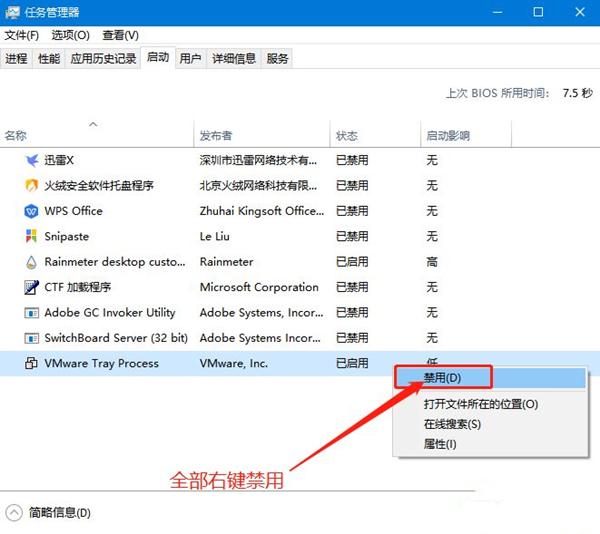Click publisher Adobe Systems, Incor... of GC Invoker

click(x=261, y=313)
